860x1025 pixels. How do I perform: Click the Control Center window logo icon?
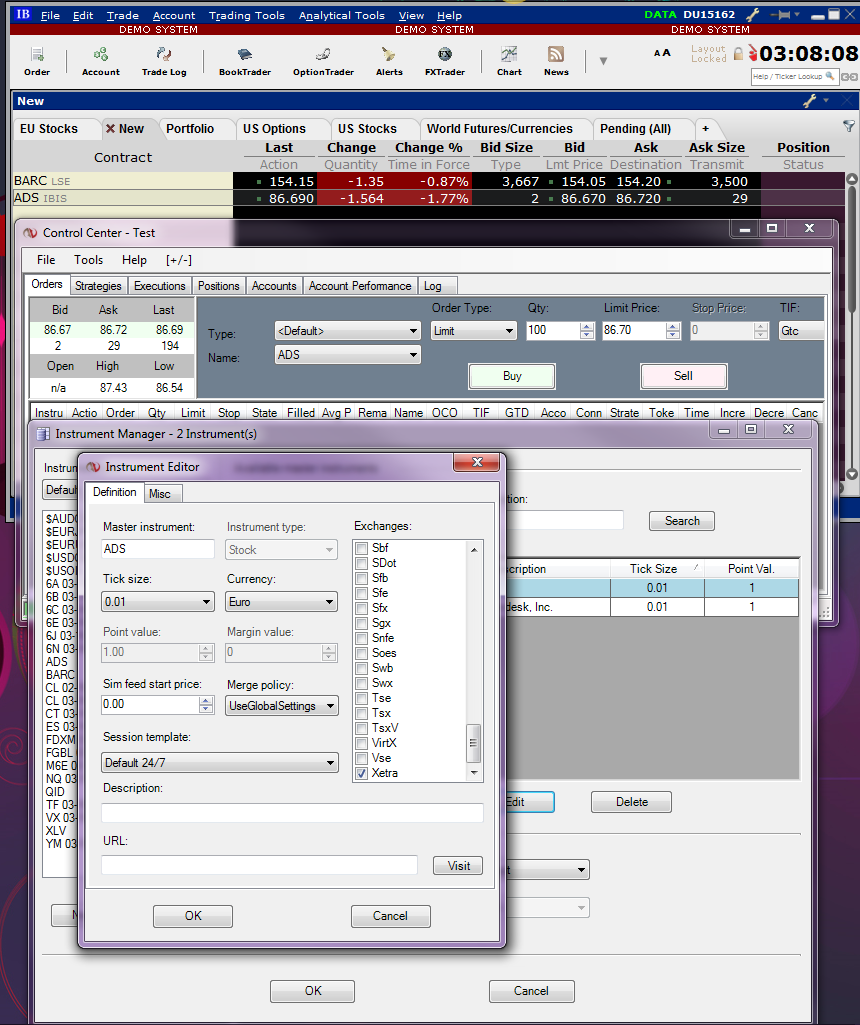[31, 233]
